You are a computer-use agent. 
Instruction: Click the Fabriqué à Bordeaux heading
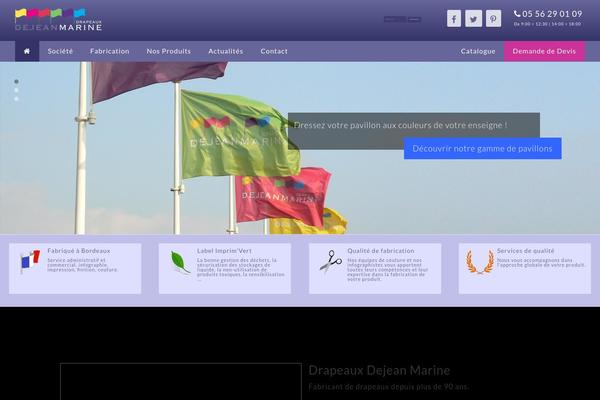click(x=78, y=251)
